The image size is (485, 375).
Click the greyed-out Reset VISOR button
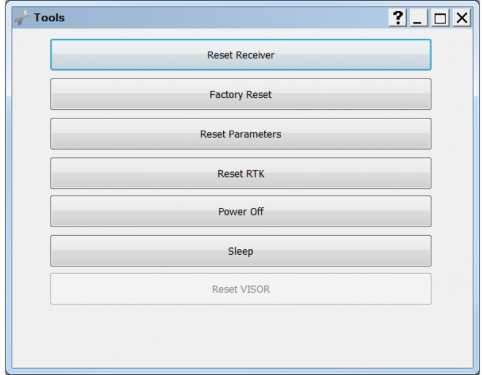point(241,289)
